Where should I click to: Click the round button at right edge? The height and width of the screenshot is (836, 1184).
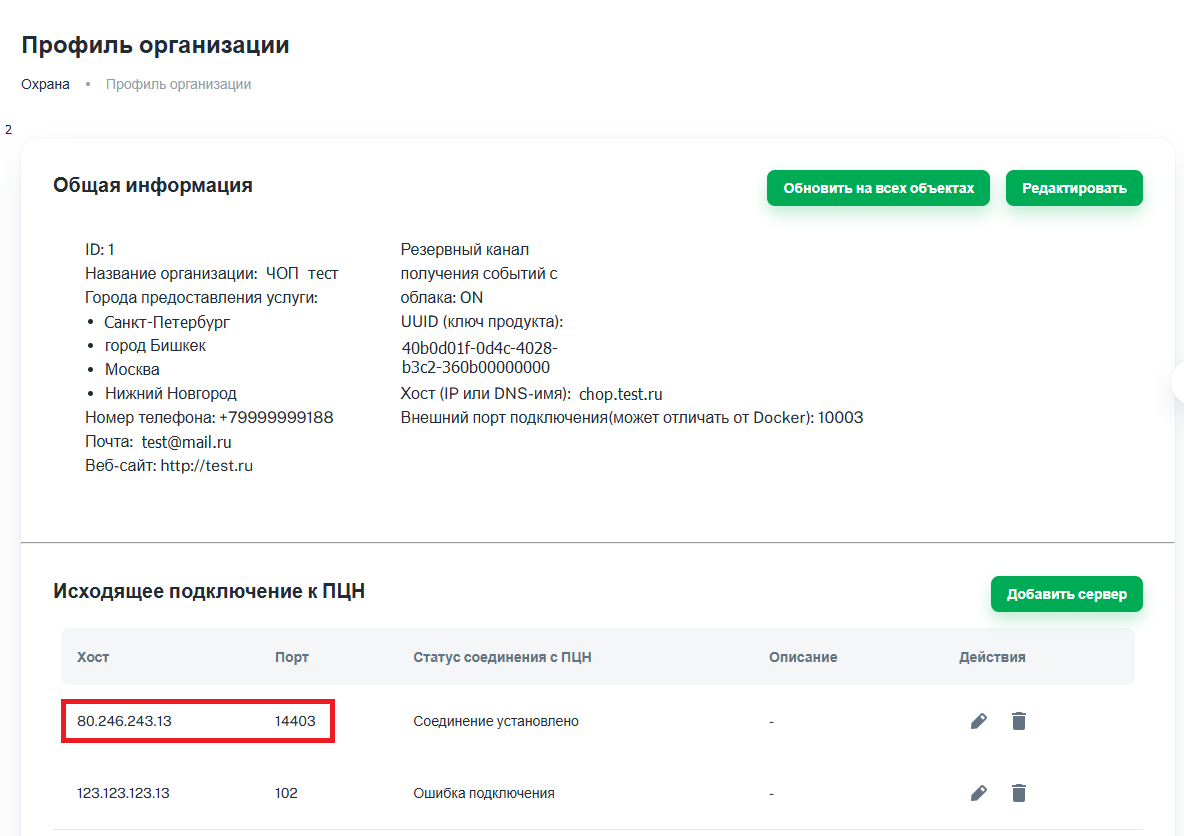[1178, 382]
